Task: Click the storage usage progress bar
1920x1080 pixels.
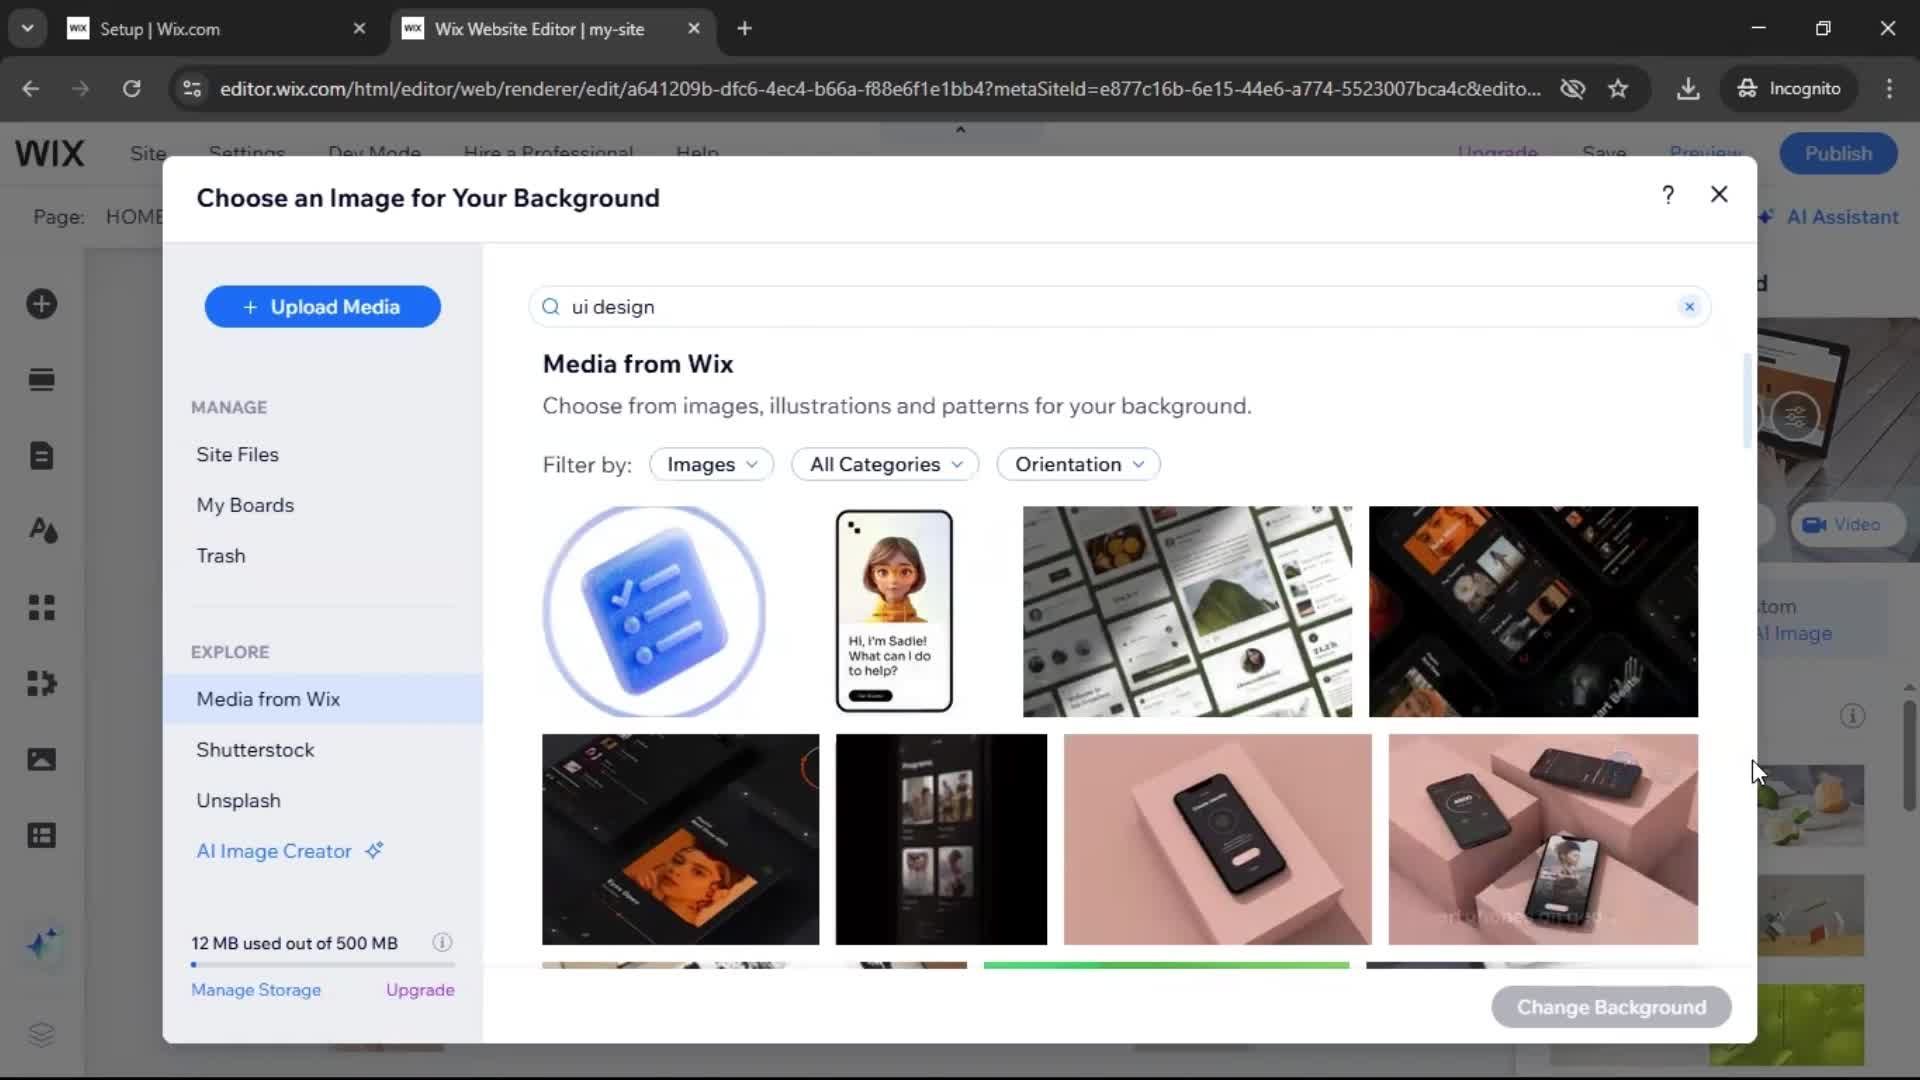Action: click(322, 965)
